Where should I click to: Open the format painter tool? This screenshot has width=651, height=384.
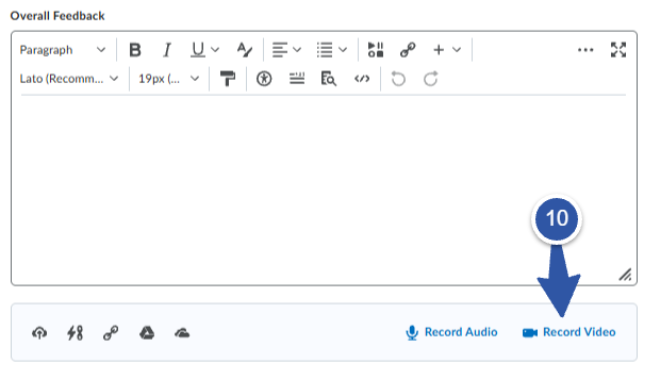[x=228, y=78]
